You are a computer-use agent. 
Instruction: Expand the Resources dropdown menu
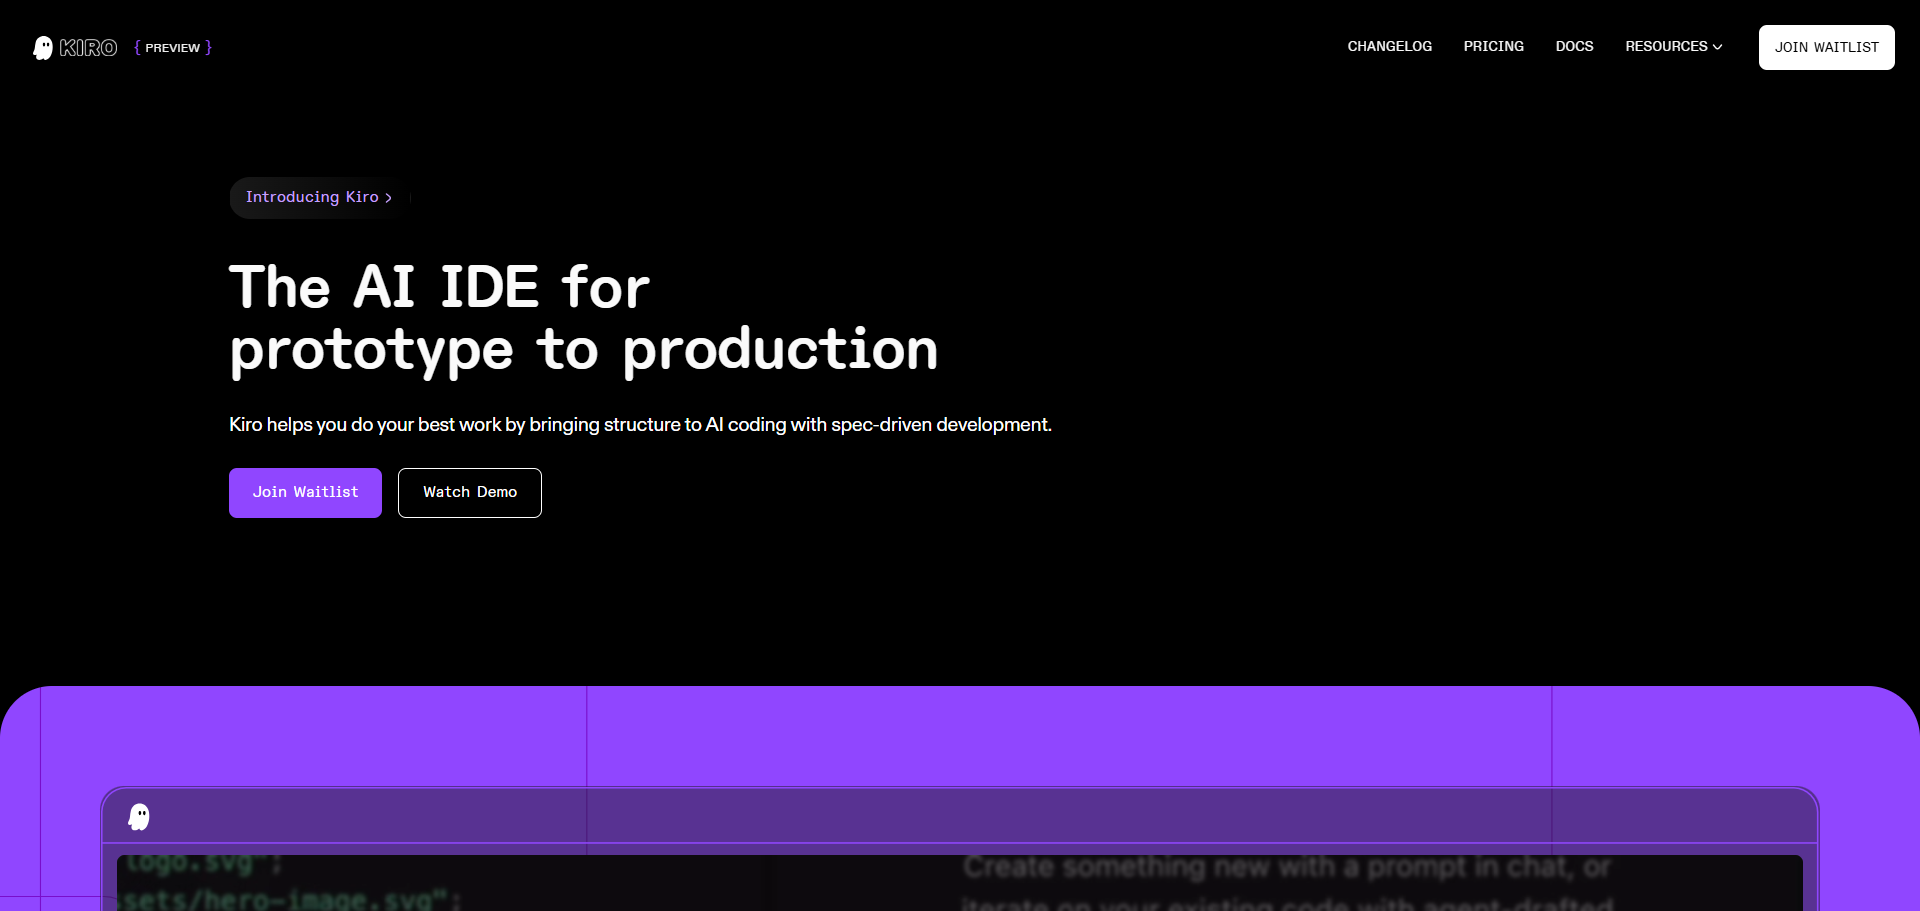(x=1673, y=47)
